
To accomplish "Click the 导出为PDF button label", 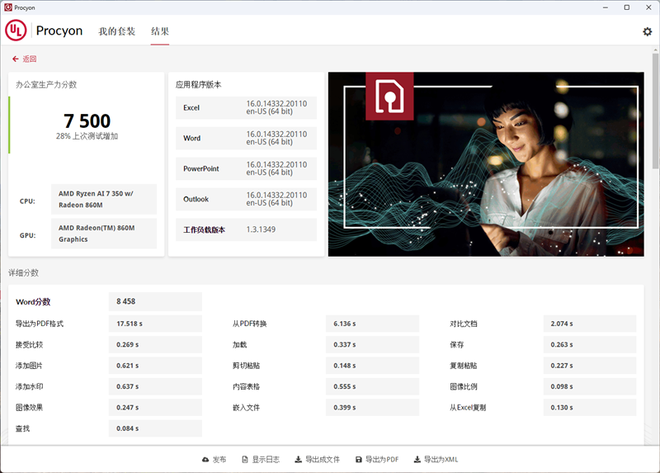I will [x=382, y=460].
